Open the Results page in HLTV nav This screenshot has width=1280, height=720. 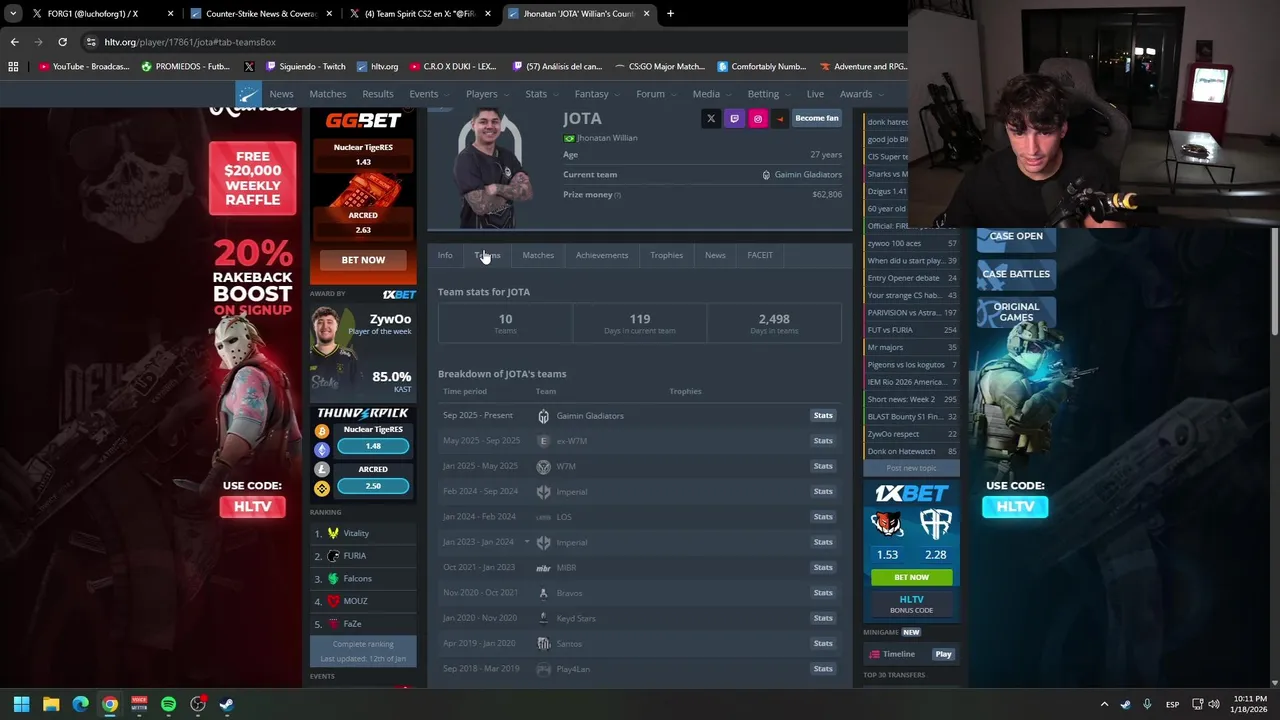click(378, 94)
